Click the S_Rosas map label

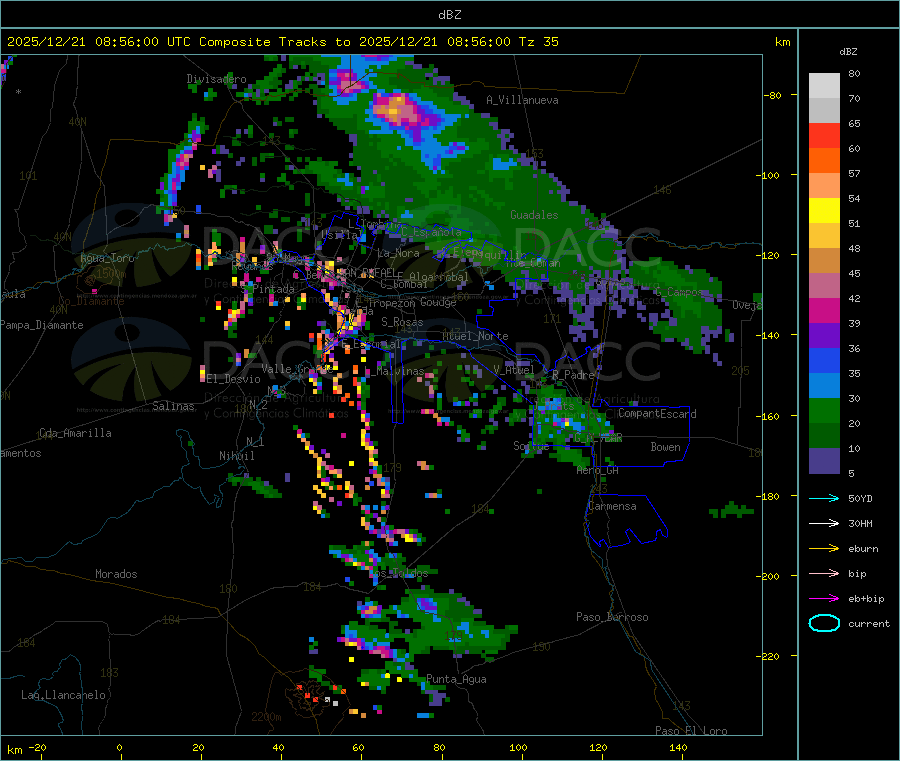tap(402, 322)
